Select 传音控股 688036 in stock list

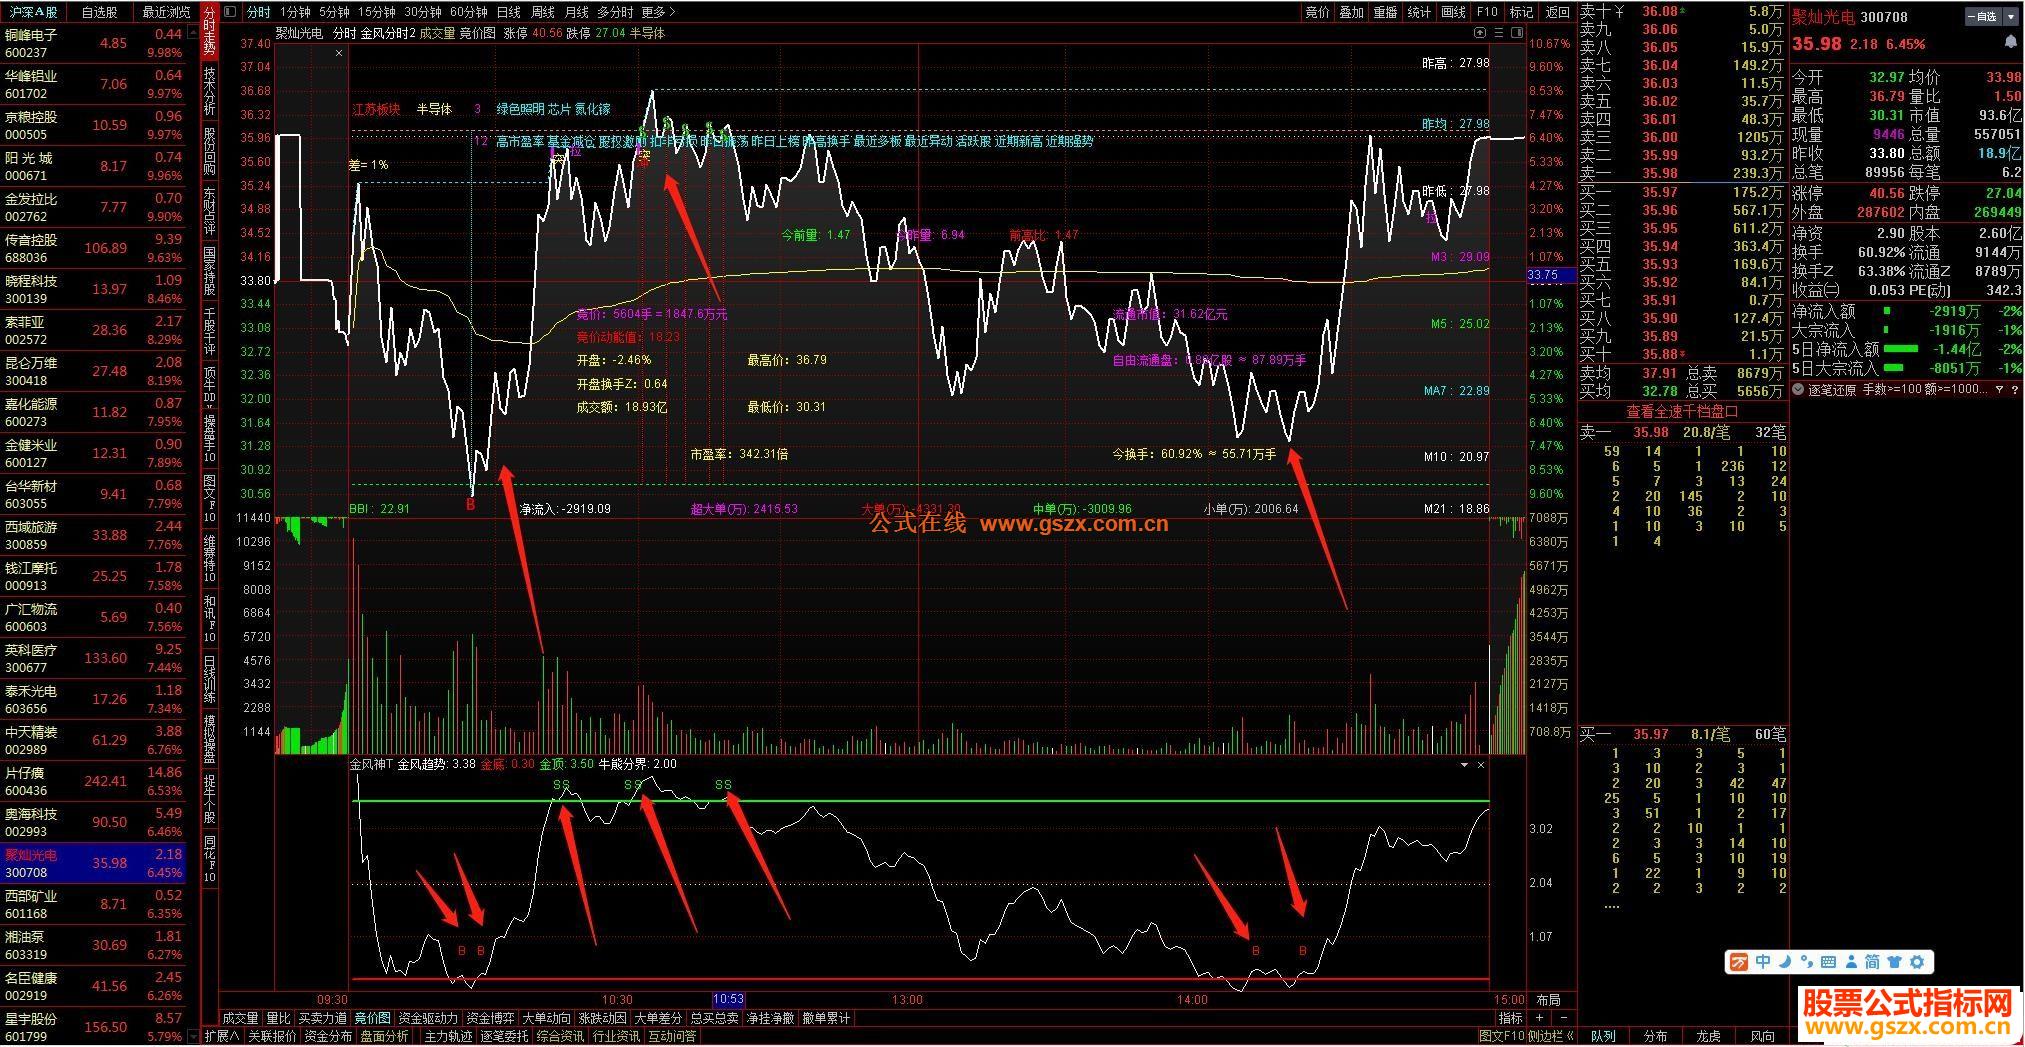click(94, 248)
